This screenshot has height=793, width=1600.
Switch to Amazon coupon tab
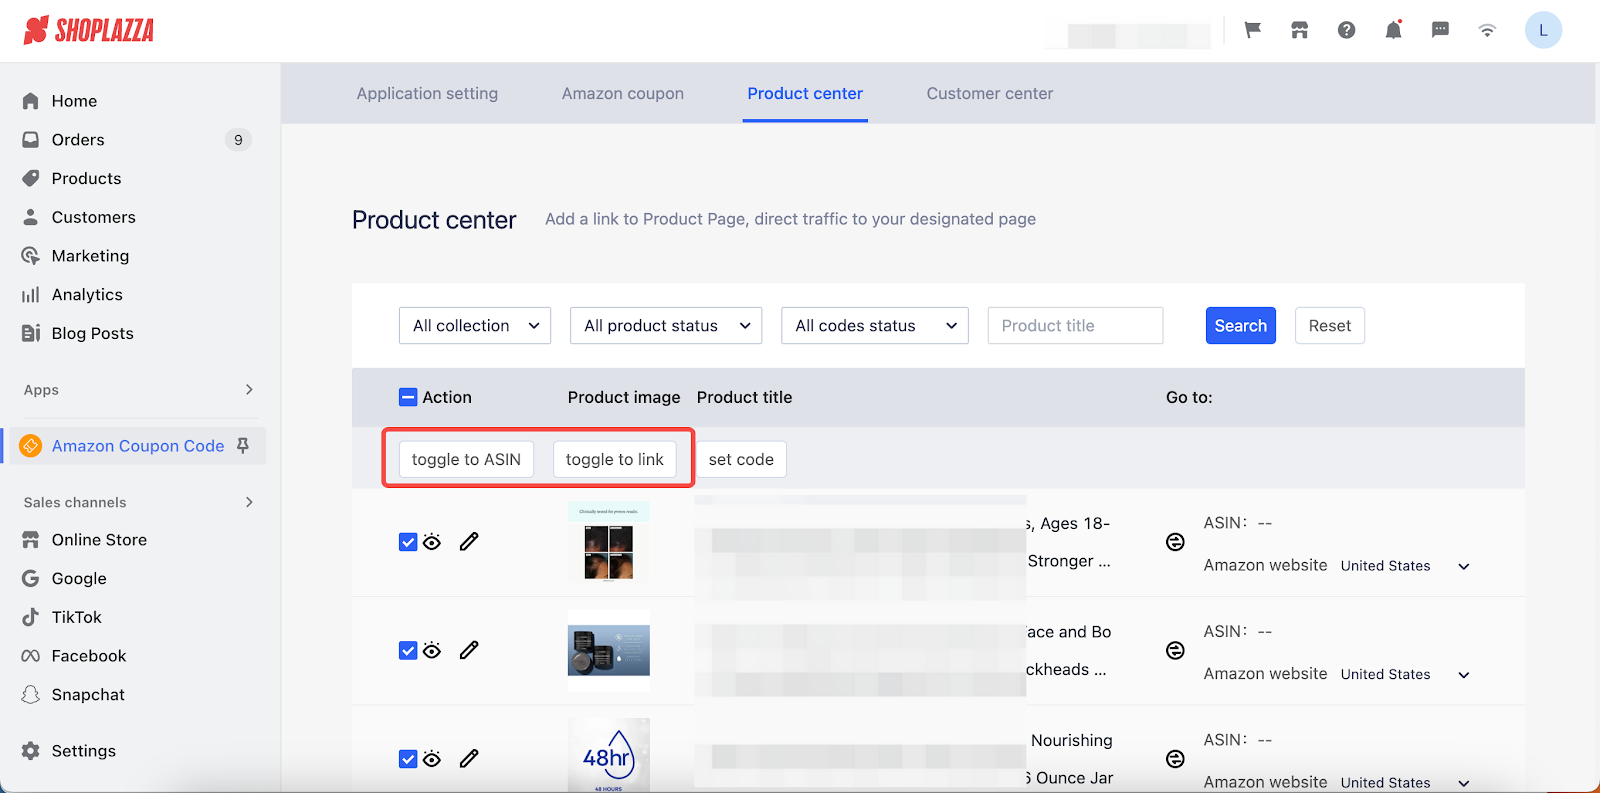coord(623,94)
